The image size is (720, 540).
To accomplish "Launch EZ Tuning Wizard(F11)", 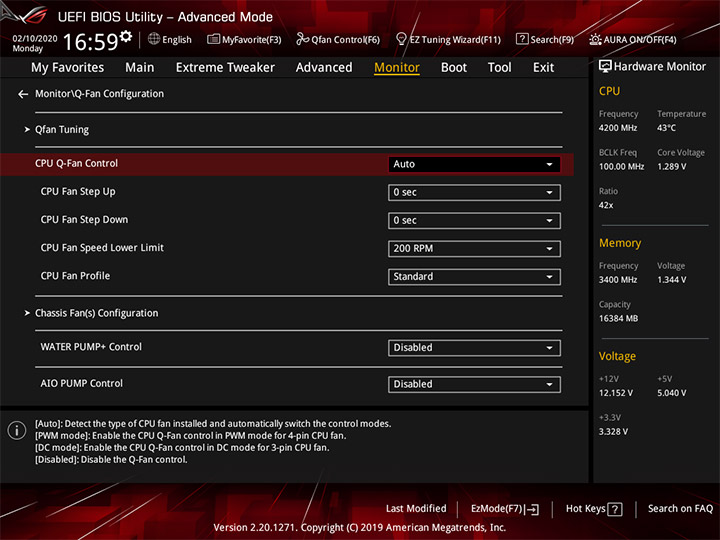I will click(455, 40).
